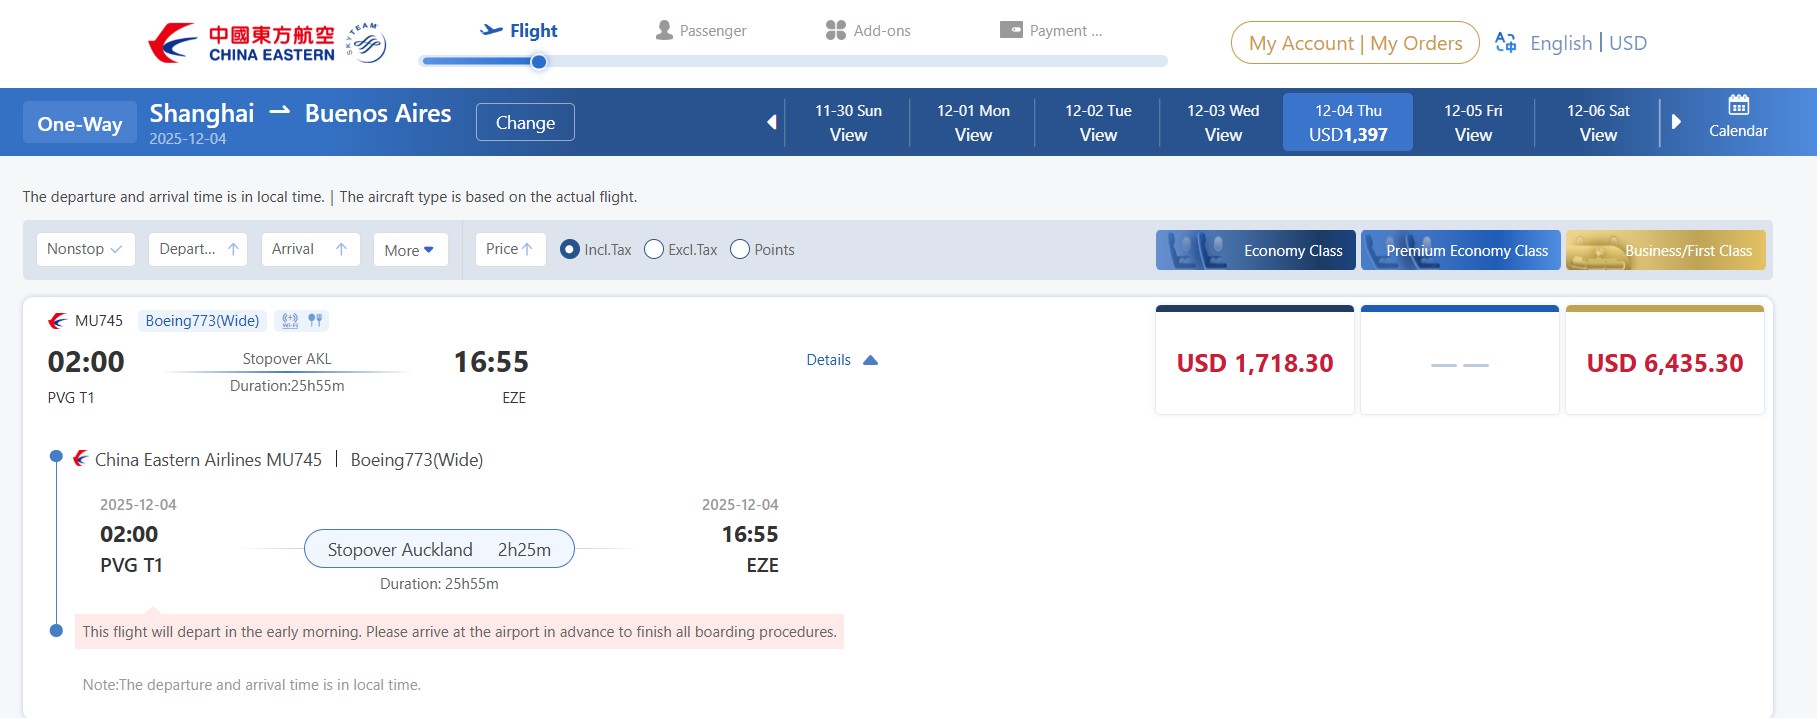Click the Passenger step person icon
The height and width of the screenshot is (718, 1817).
(x=664, y=30)
